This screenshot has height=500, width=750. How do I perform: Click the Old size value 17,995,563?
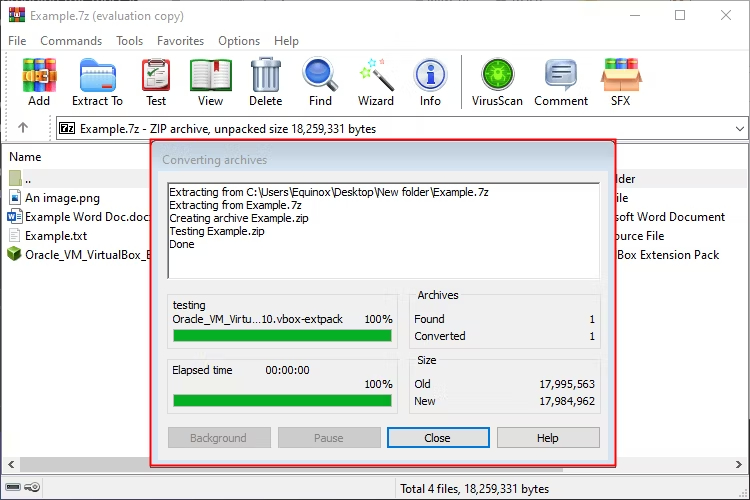coord(567,384)
